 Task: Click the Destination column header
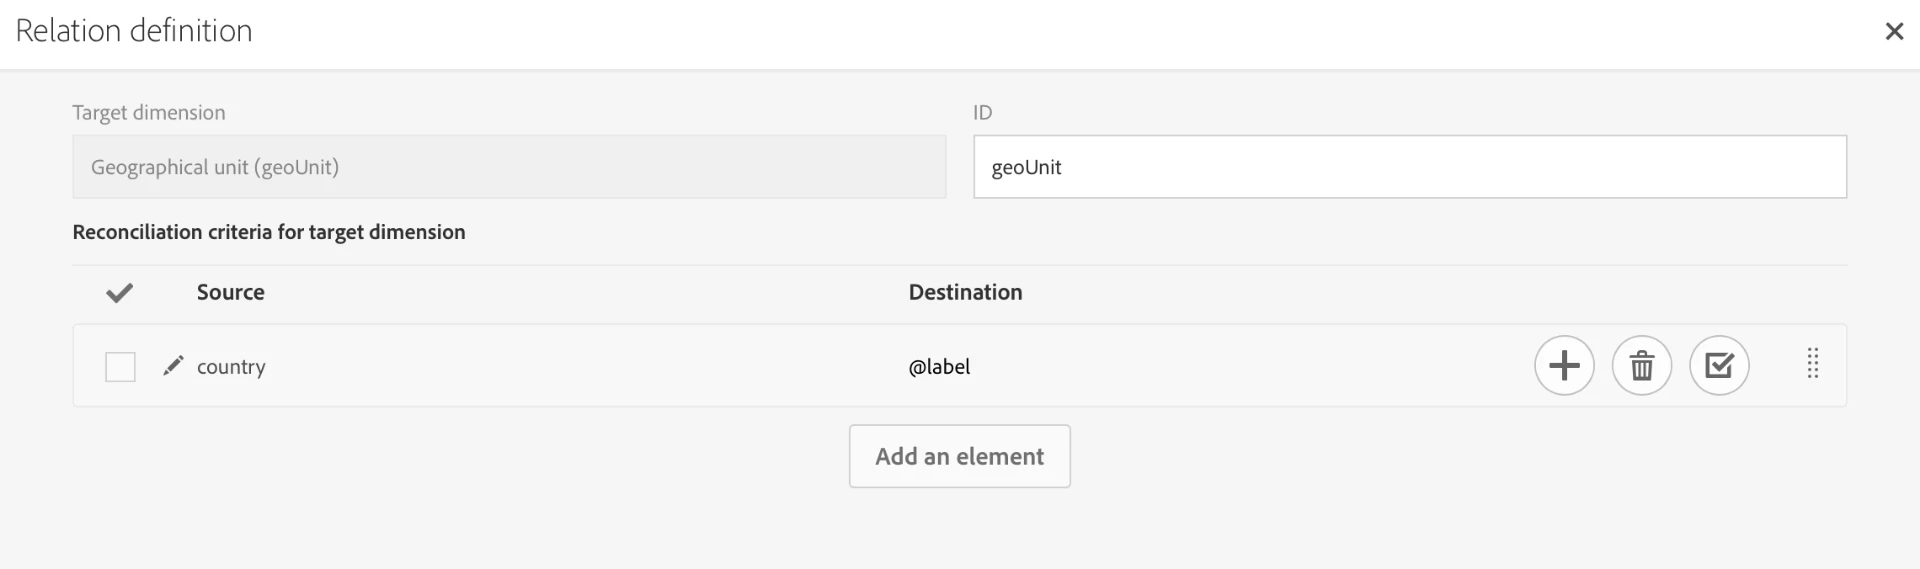(x=965, y=293)
